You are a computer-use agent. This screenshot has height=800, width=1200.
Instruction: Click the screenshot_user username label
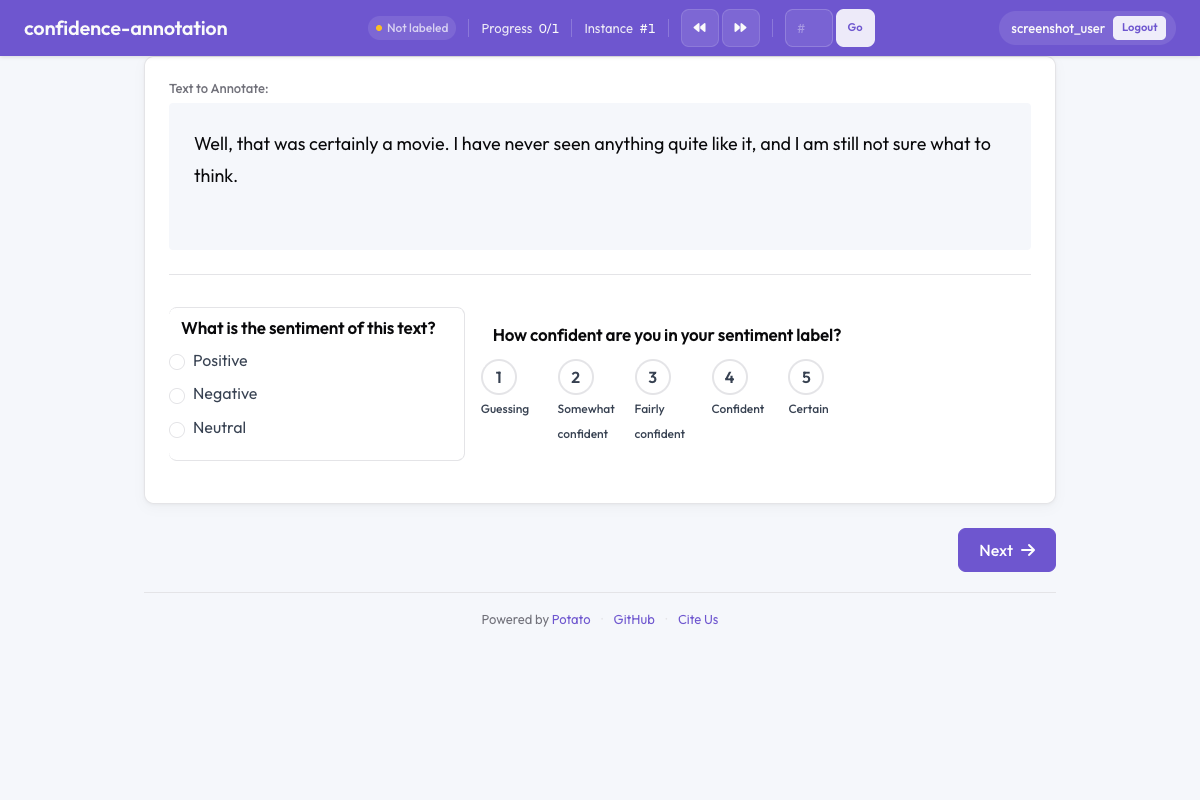[1058, 28]
